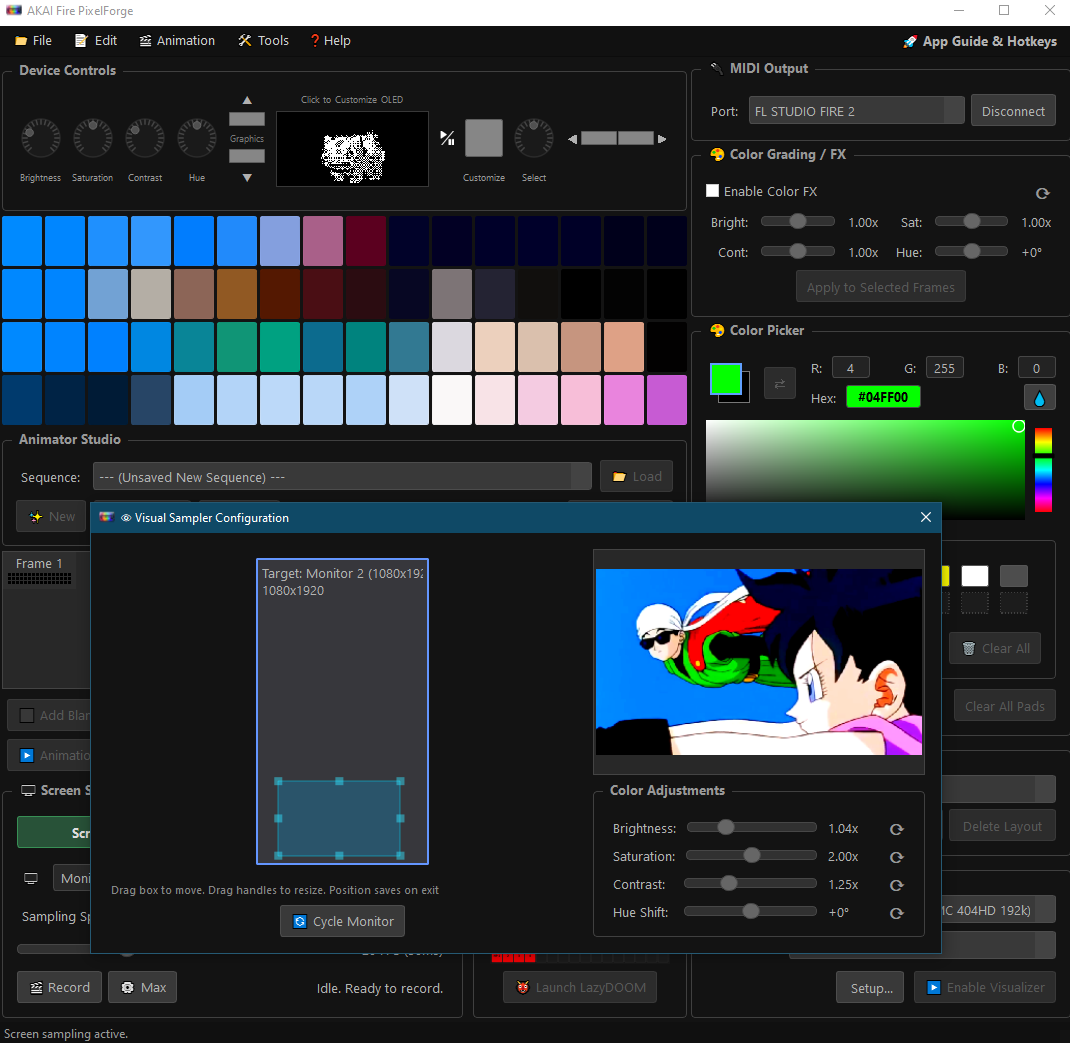Viewport: 1070px width, 1043px height.
Task: Click the OLED display to customize it
Action: tap(352, 149)
